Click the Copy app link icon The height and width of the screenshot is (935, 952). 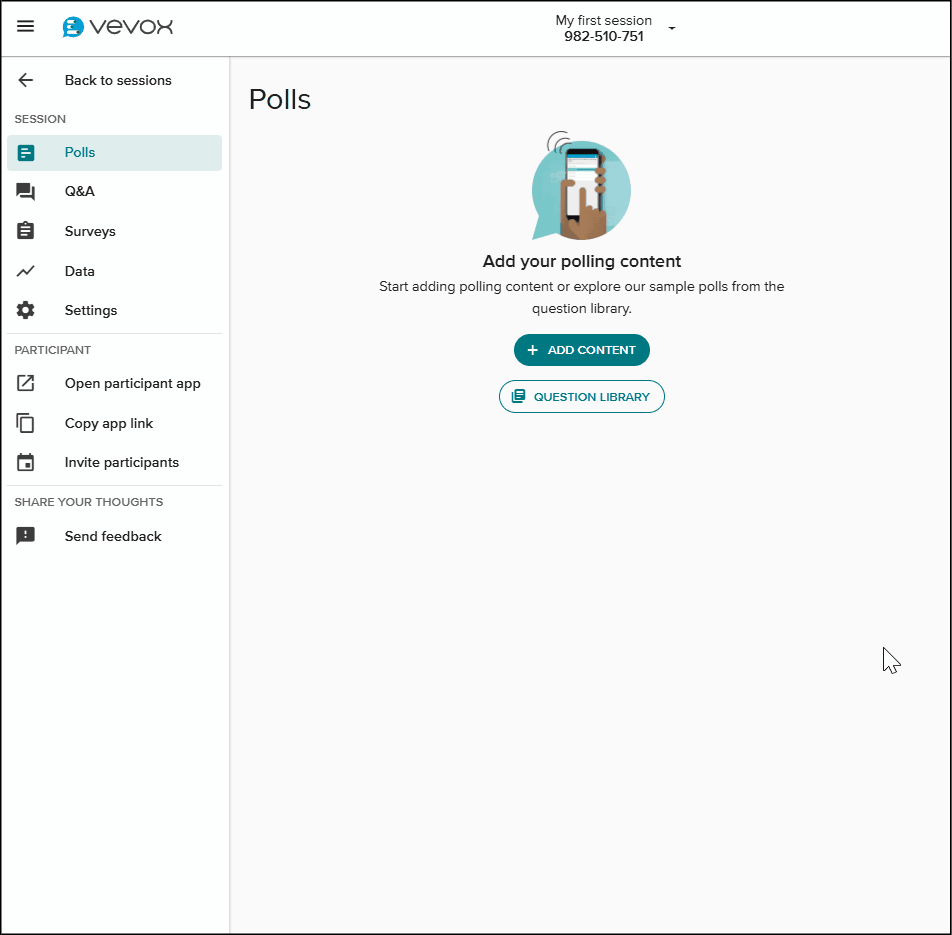point(26,423)
